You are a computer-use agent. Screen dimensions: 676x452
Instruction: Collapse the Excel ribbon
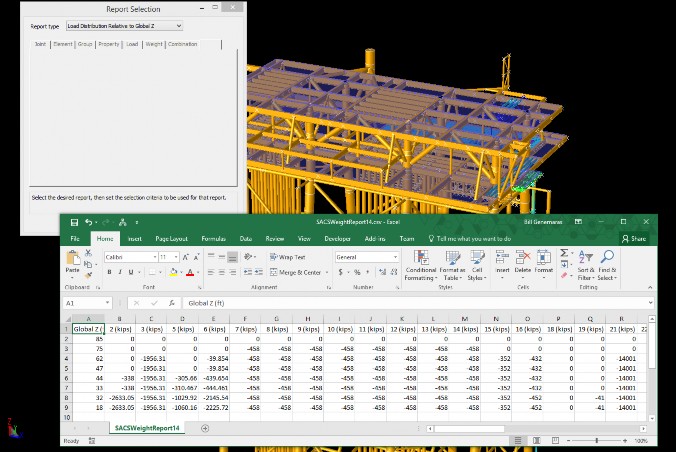650,287
